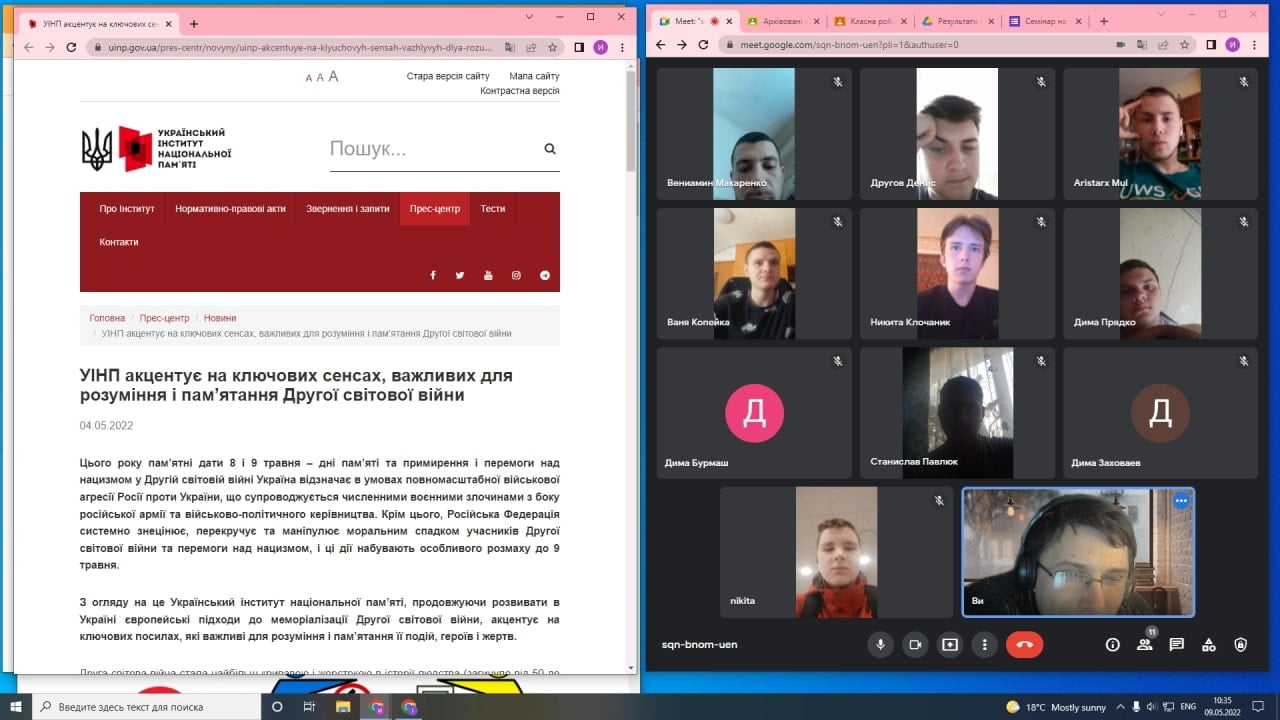Select Вениамин Макаренко's video tile
Screen dimensions: 1280x720
click(x=754, y=134)
